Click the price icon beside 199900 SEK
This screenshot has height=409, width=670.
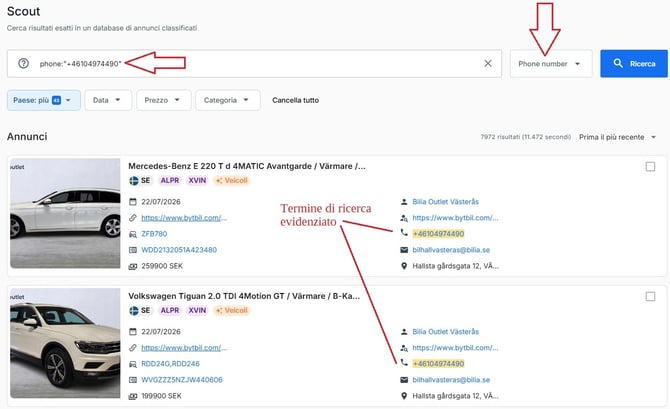click(x=133, y=396)
